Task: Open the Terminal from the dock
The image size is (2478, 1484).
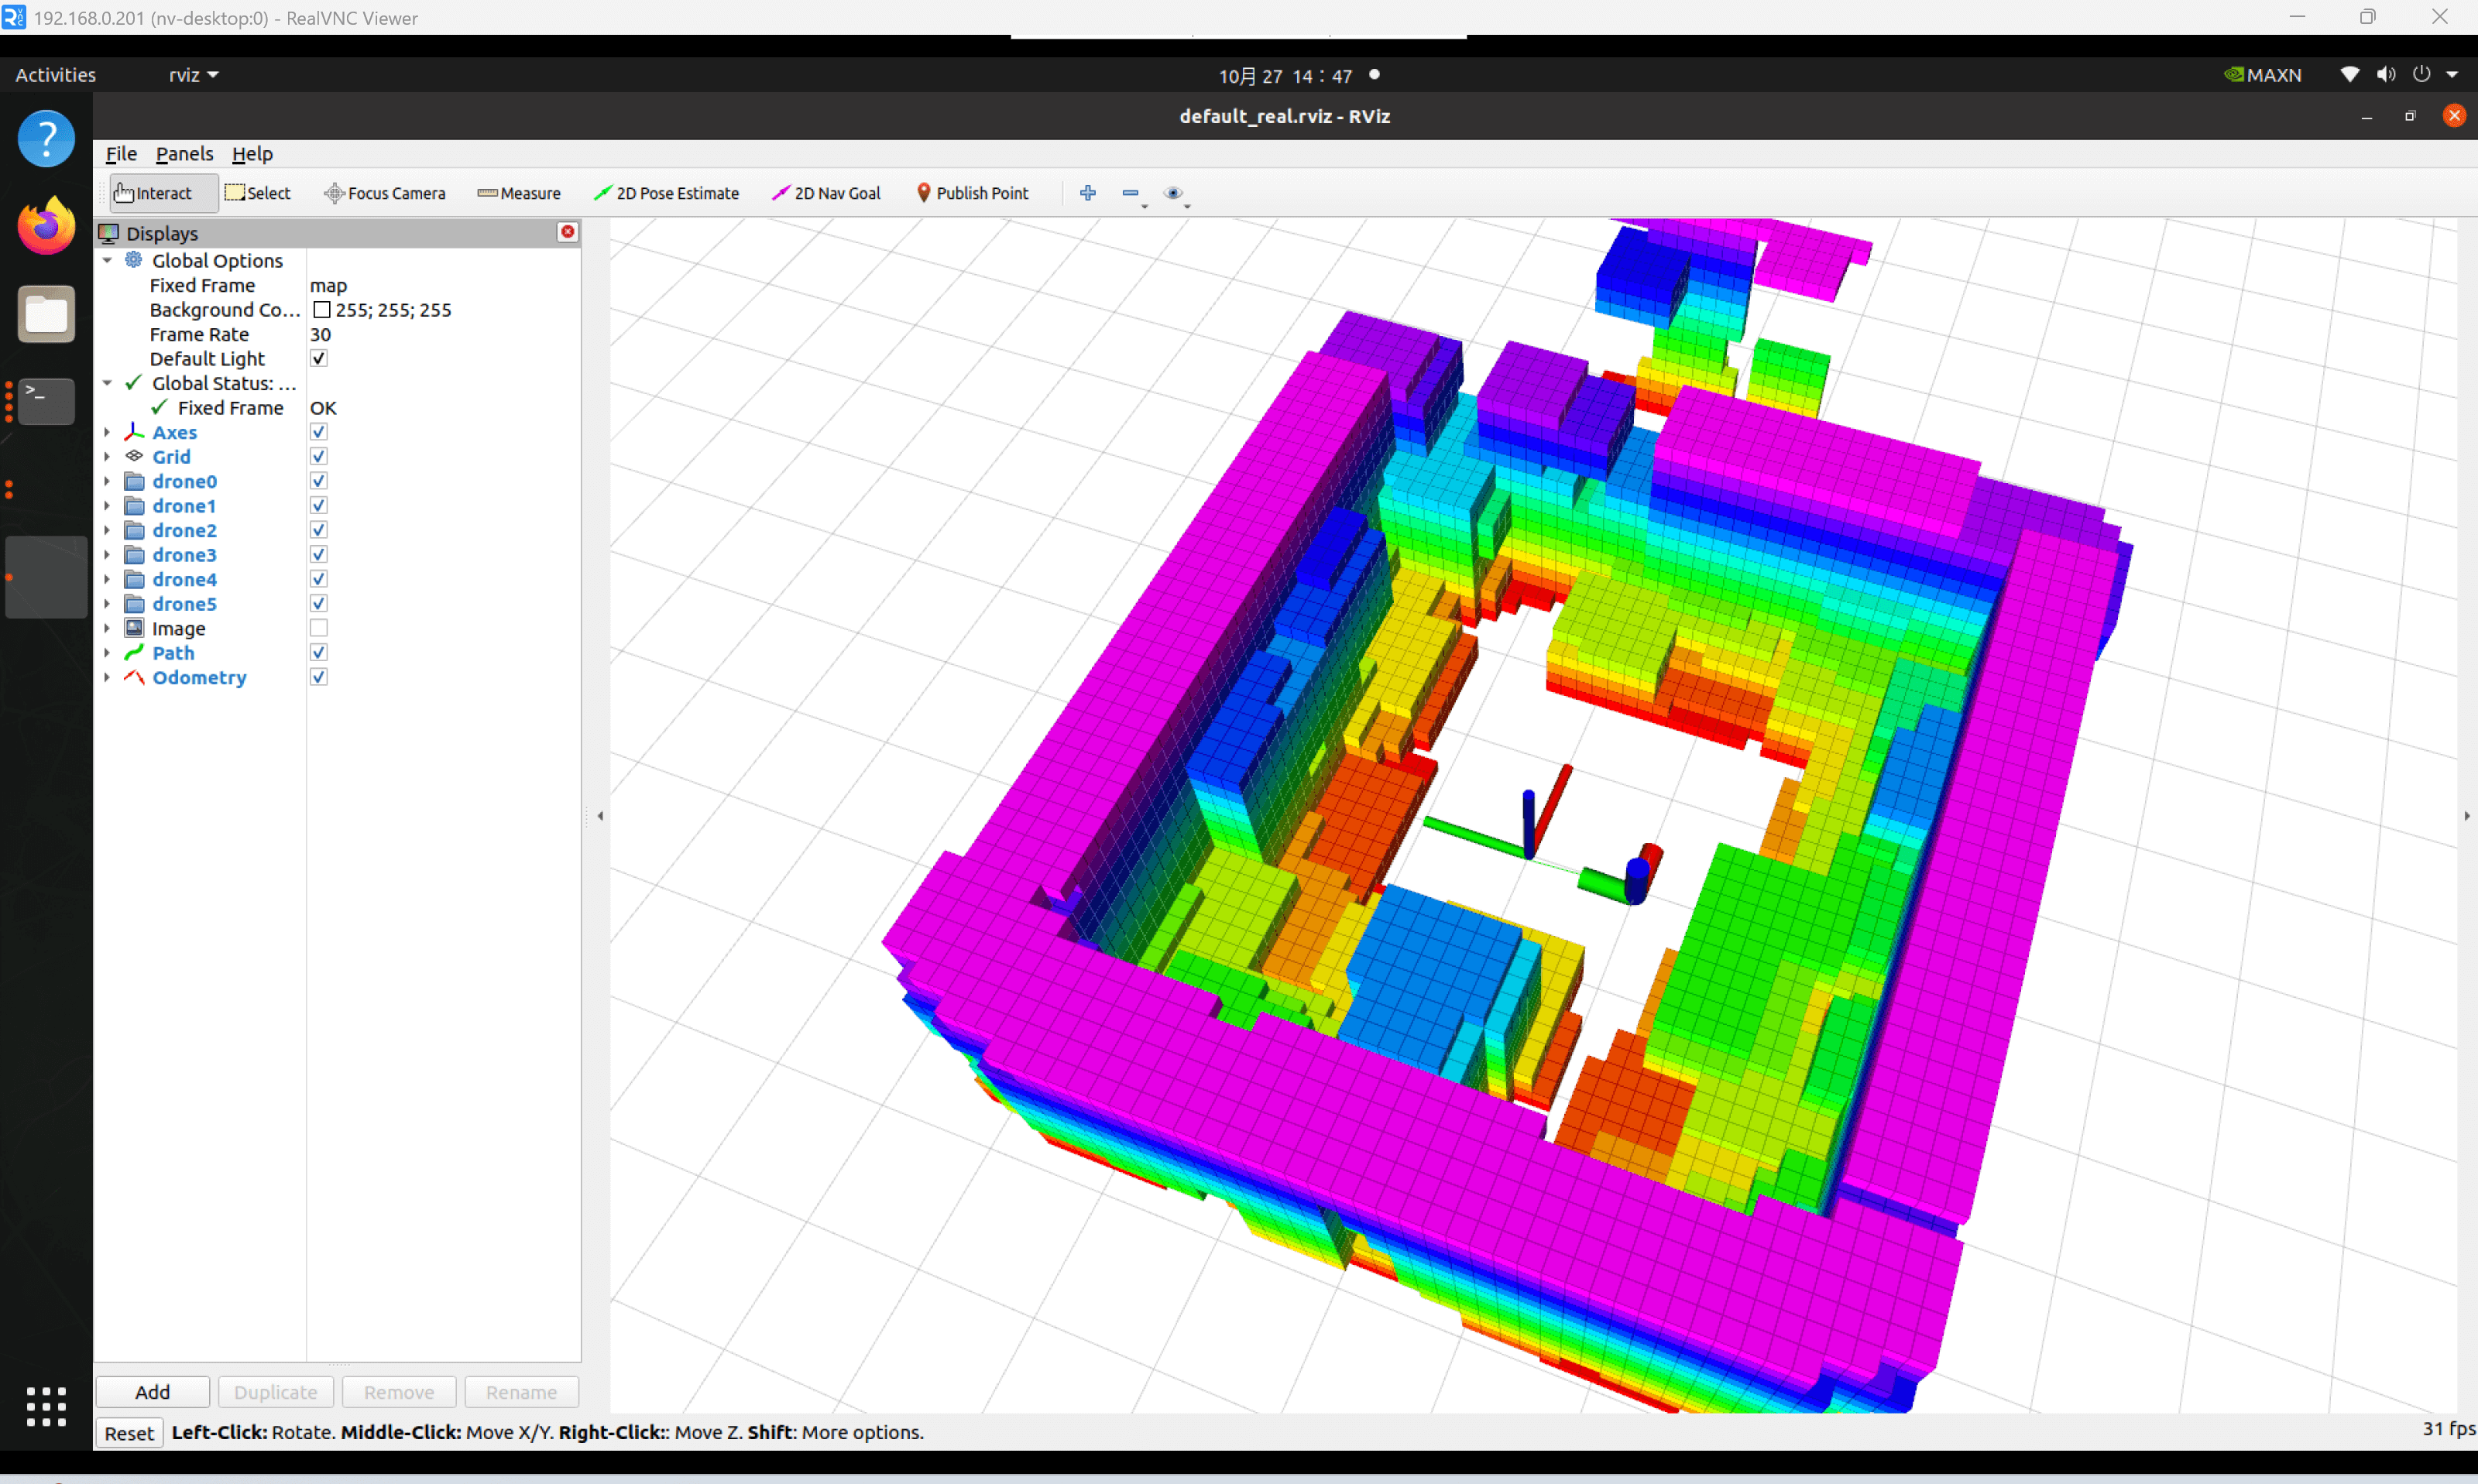Action: pos(46,401)
